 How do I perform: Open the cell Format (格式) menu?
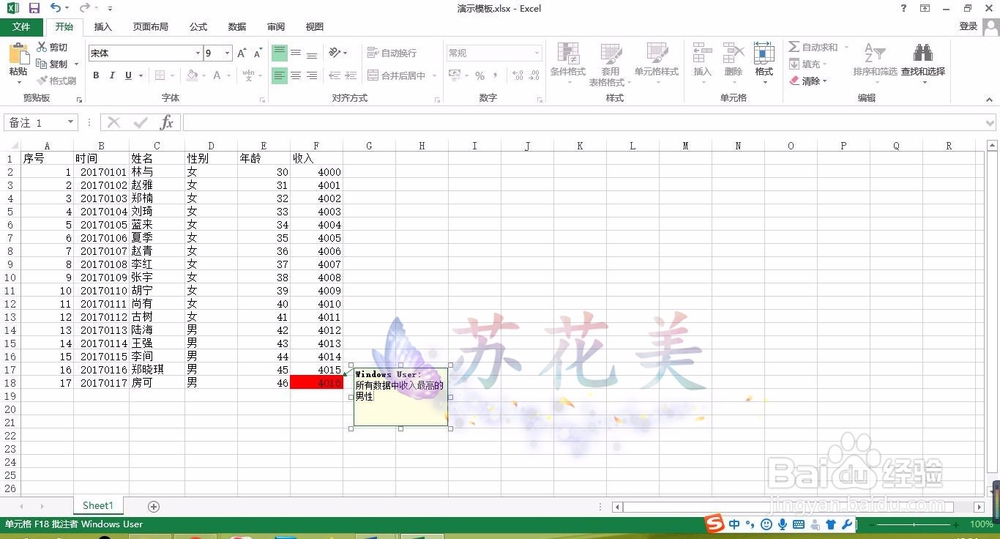(764, 64)
